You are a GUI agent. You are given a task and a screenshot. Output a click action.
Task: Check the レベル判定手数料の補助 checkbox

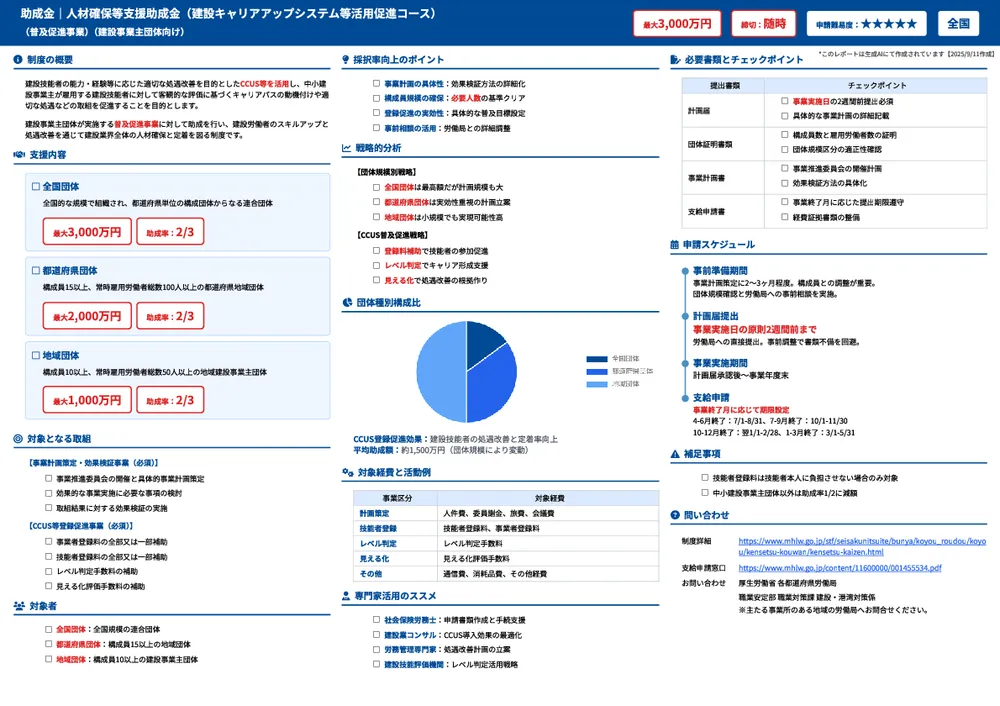tap(48, 571)
